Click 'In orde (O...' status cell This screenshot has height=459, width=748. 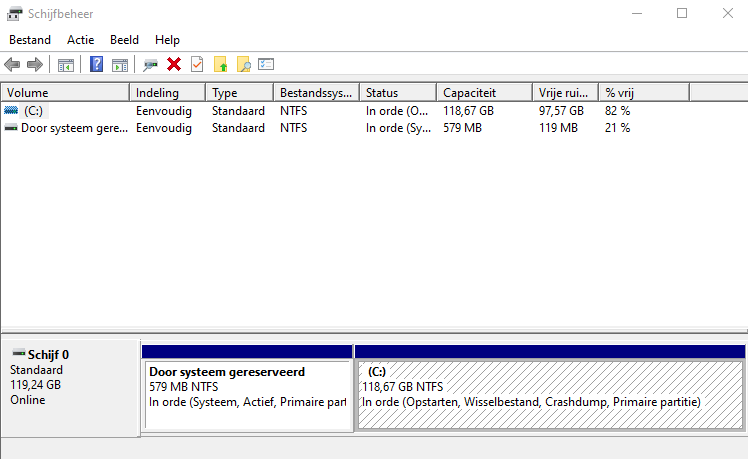[397, 111]
